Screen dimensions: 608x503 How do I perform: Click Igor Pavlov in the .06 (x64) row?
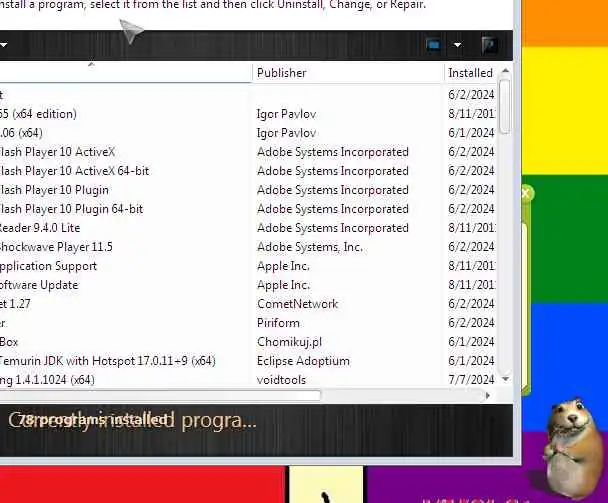pos(286,133)
